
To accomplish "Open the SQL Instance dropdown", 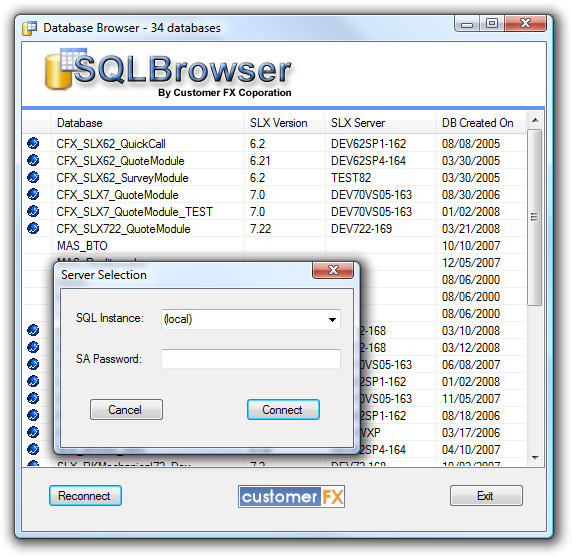I will [x=332, y=320].
